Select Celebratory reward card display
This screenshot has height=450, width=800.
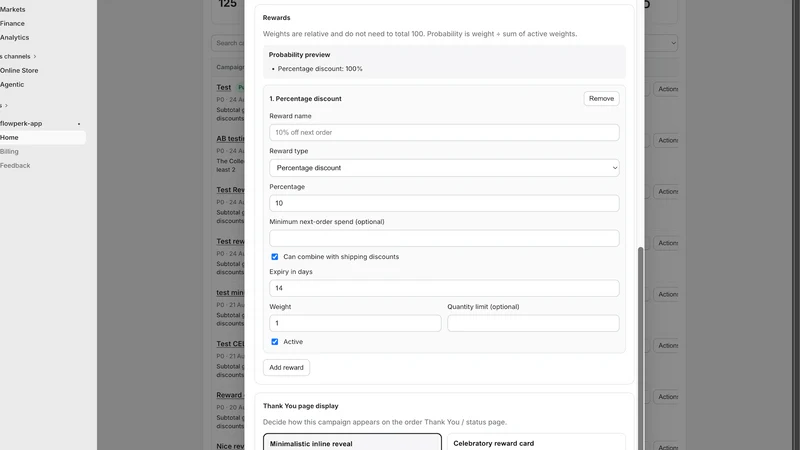(536, 442)
